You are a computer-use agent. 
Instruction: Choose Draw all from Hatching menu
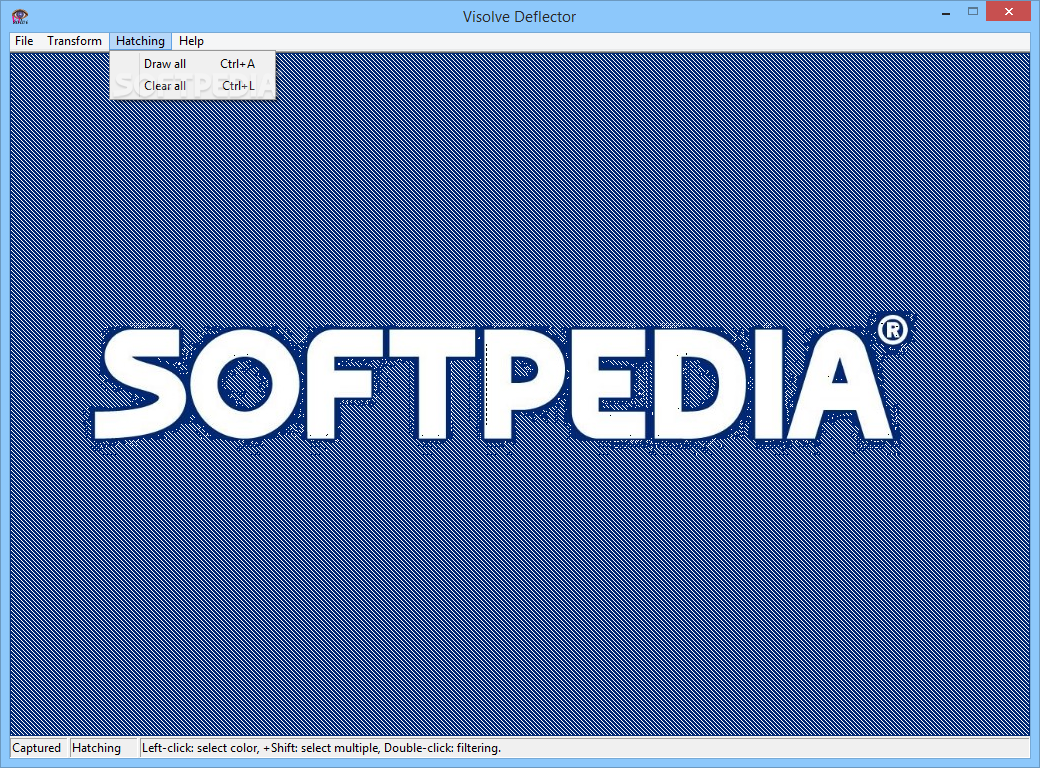[192, 64]
